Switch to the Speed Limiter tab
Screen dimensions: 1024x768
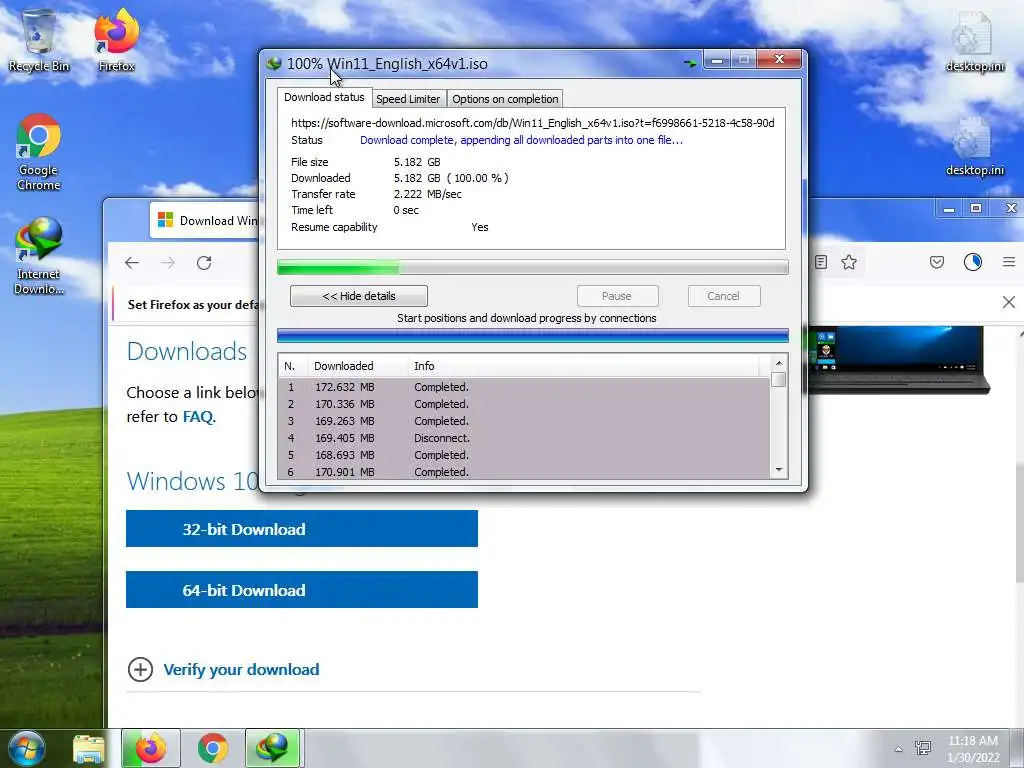click(x=408, y=99)
